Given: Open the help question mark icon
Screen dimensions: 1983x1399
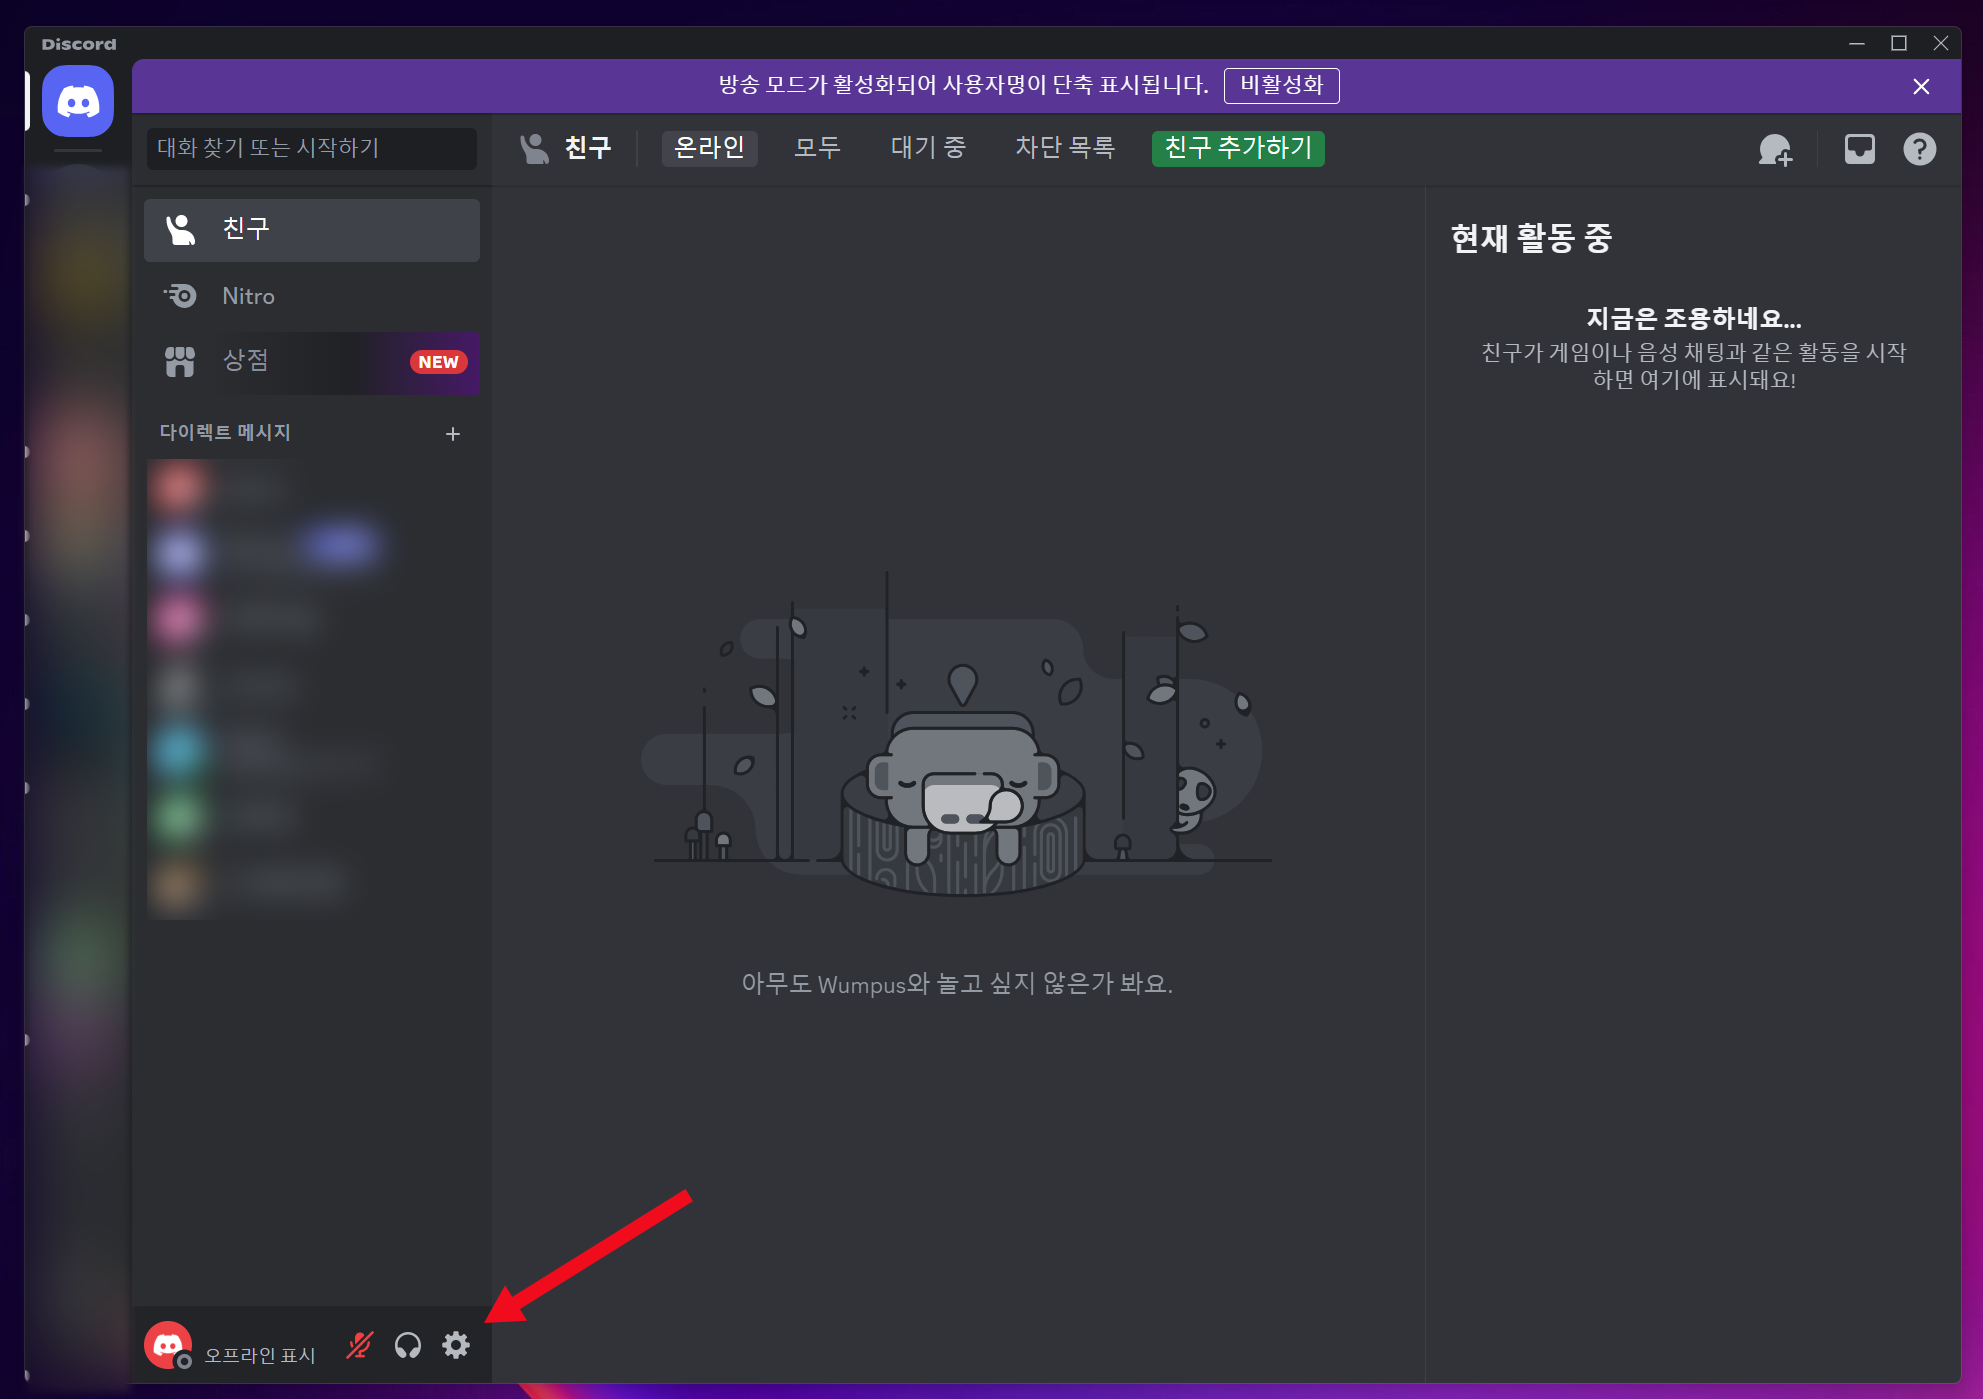Looking at the screenshot, I should click(1919, 149).
